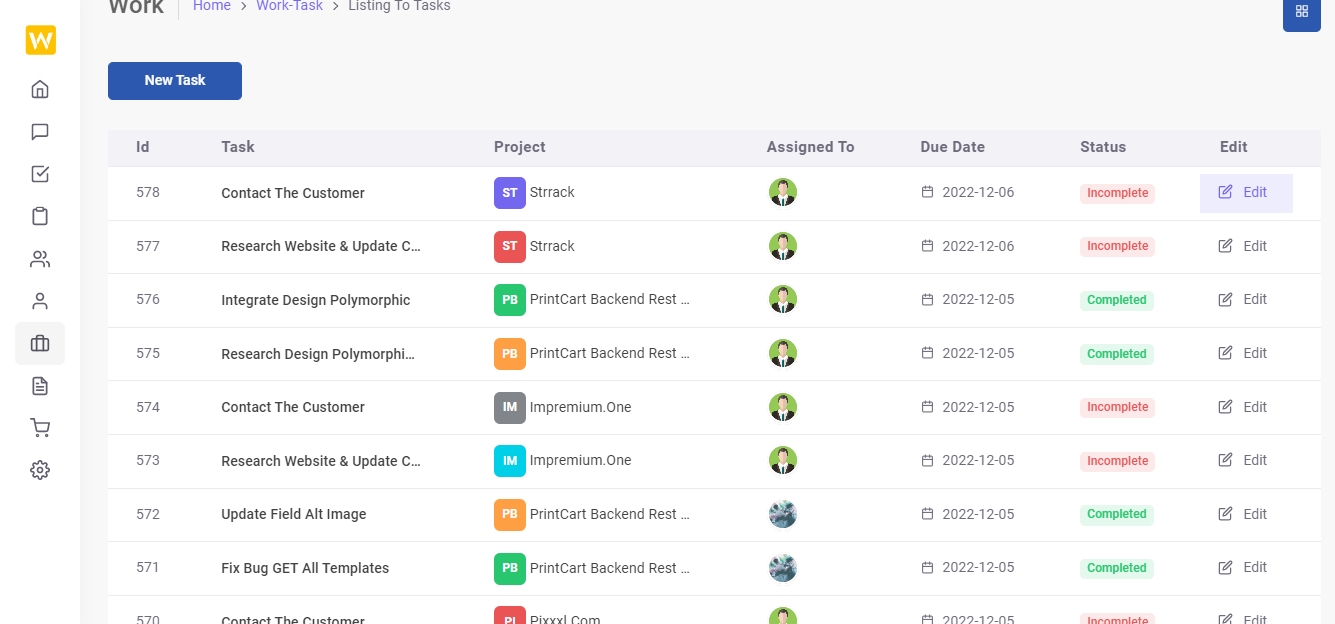Go to Home breadcrumb link

[x=212, y=6]
